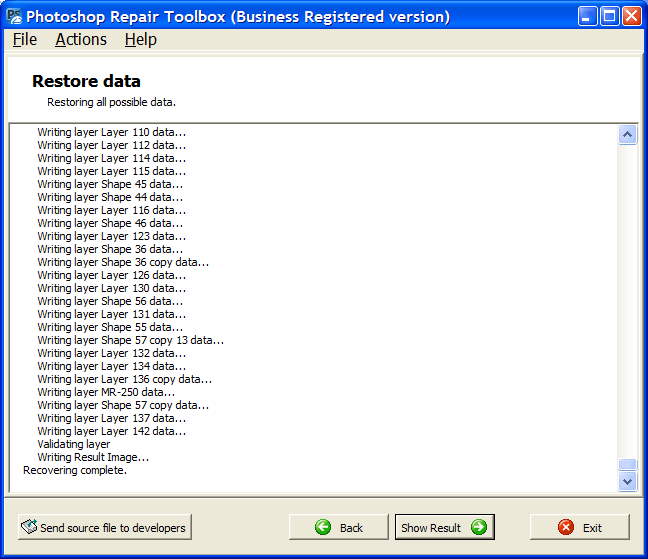Close the Photoshop Repair Toolbox window
This screenshot has height=559, width=648.
pyautogui.click(x=632, y=17)
